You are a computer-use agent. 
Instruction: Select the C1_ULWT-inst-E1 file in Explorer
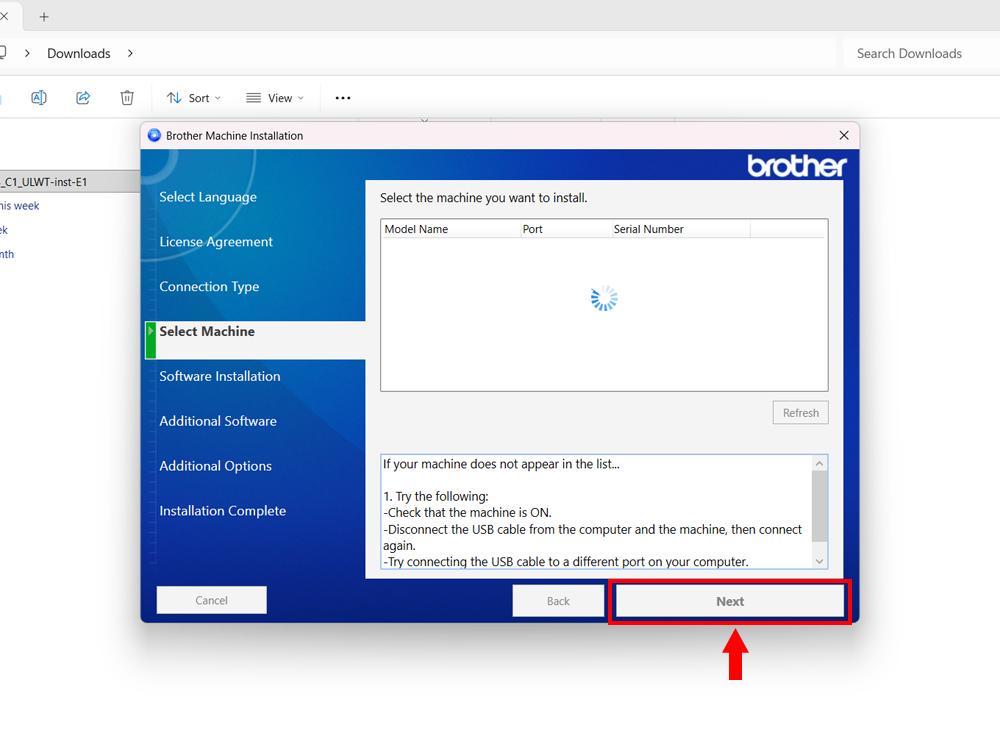[x=70, y=182]
